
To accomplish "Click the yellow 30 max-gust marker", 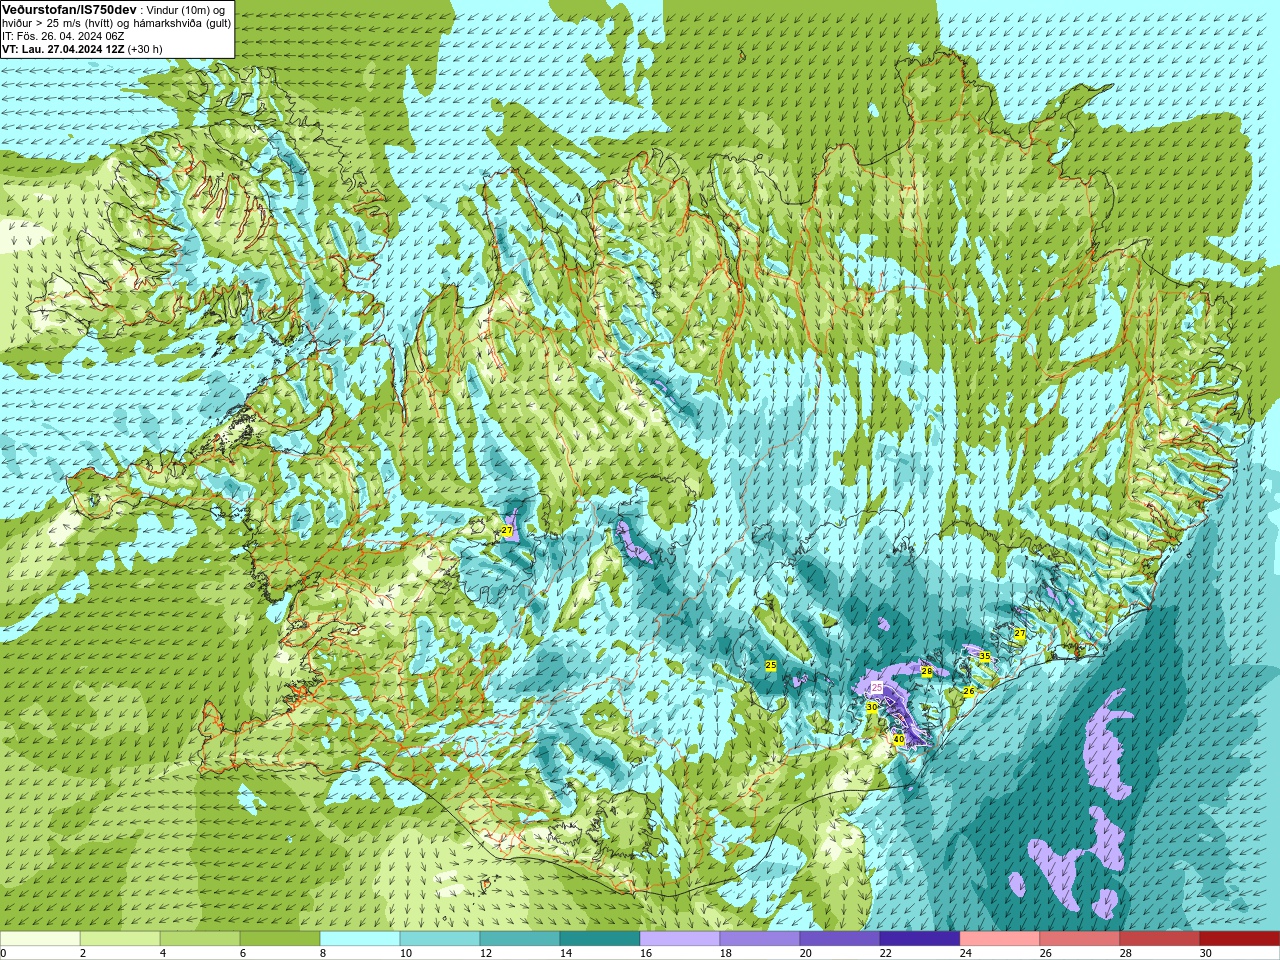I will [872, 707].
